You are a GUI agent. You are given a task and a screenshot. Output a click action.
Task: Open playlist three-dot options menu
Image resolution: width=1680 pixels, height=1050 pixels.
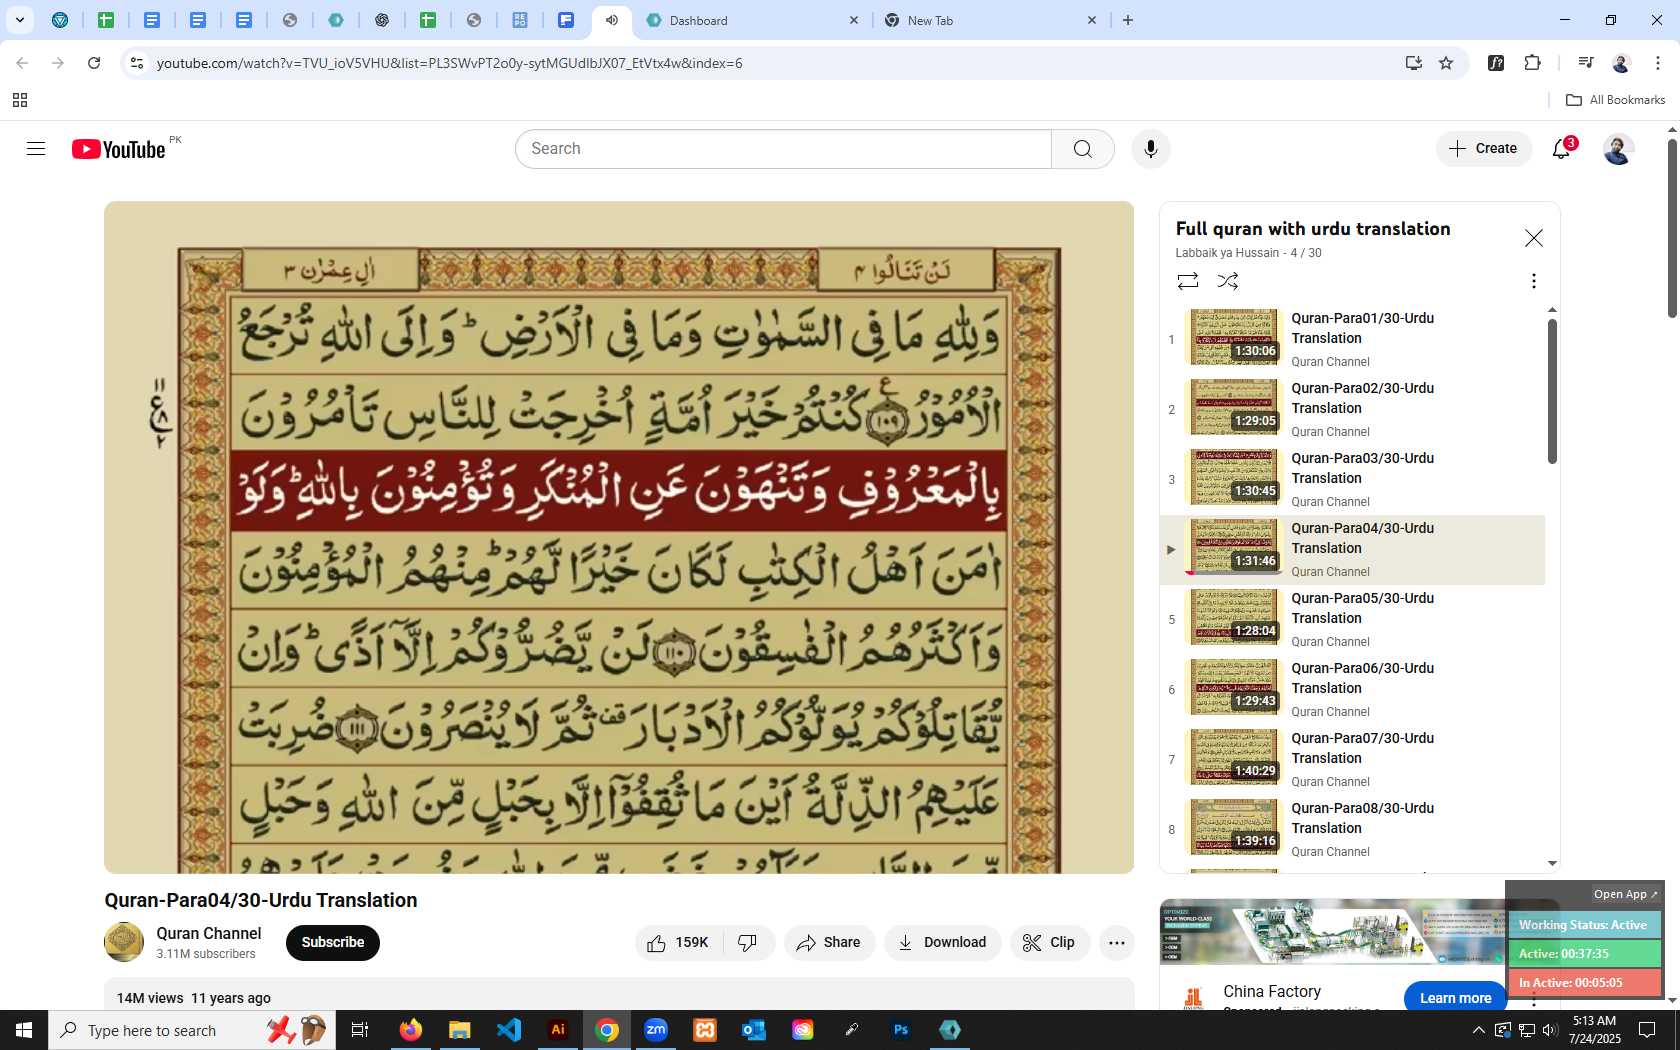[1533, 281]
